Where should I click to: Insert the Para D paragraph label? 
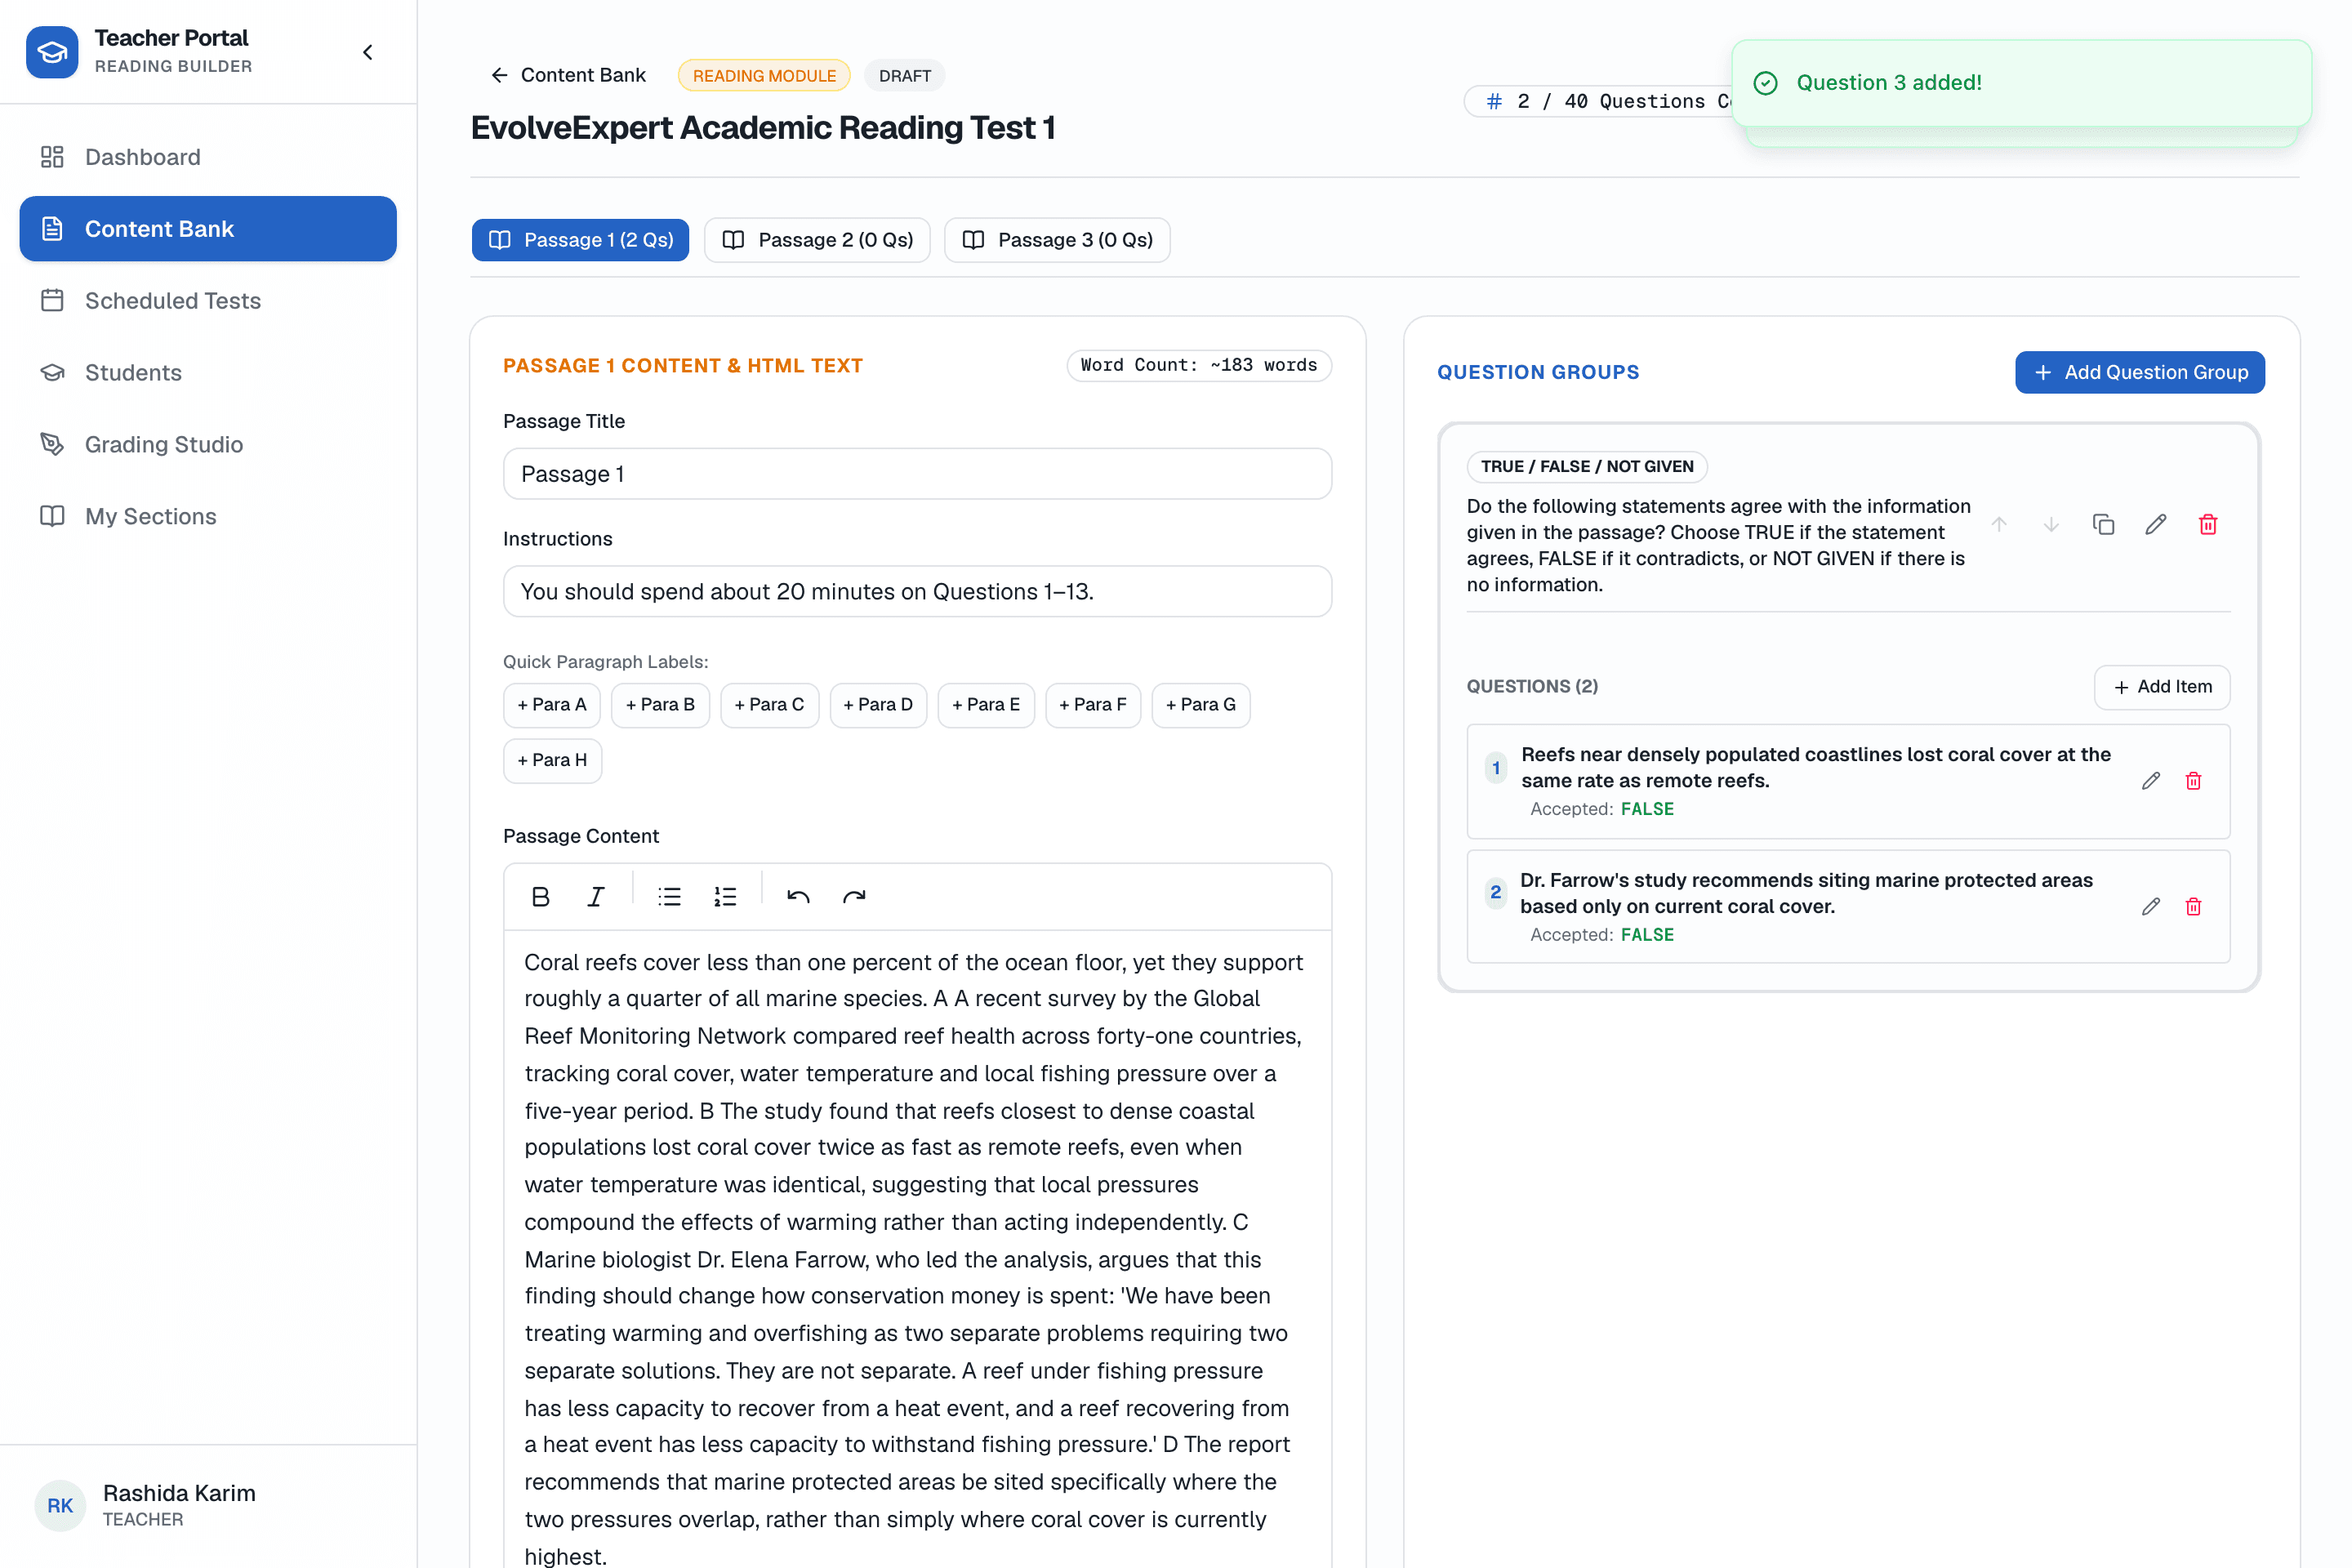point(878,705)
